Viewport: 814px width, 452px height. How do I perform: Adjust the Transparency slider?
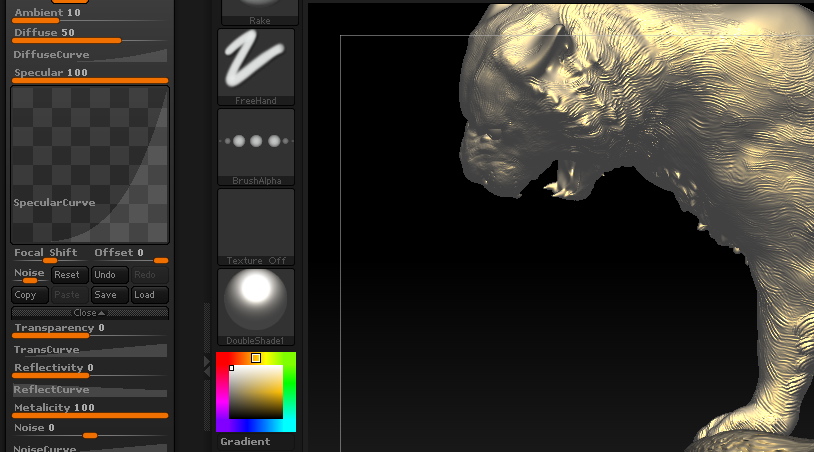[90, 331]
